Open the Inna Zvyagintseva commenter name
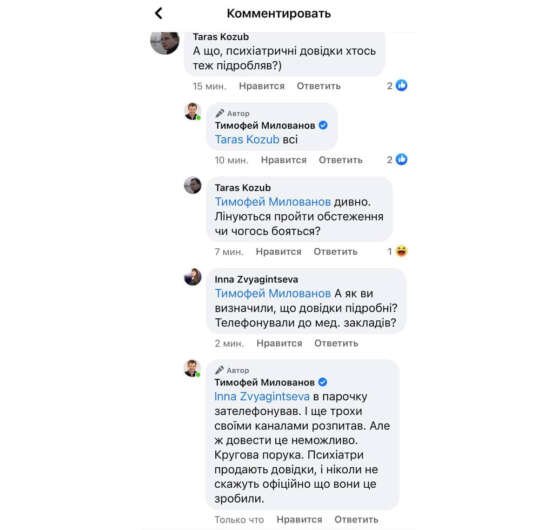Screen dimensions: 558x530 coord(256,279)
